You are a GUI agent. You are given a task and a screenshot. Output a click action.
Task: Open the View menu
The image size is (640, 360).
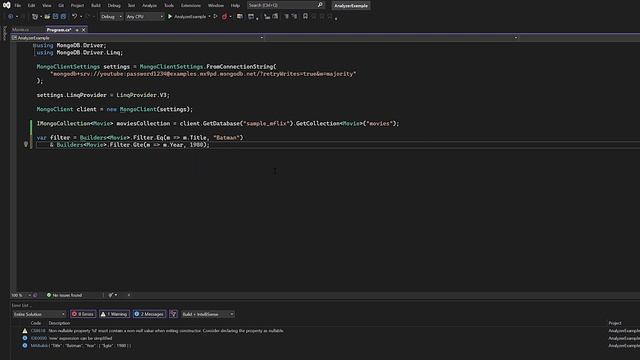pos(47,5)
